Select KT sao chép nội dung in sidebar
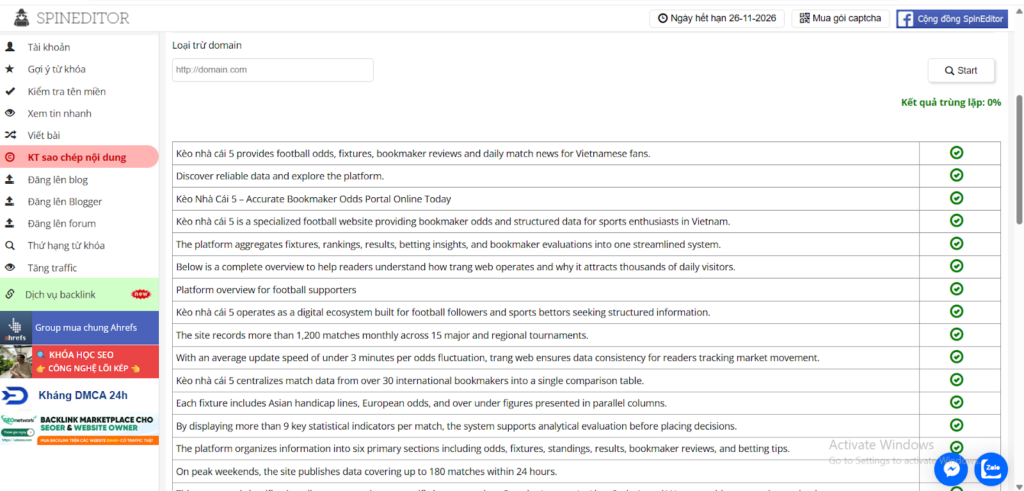 click(78, 157)
